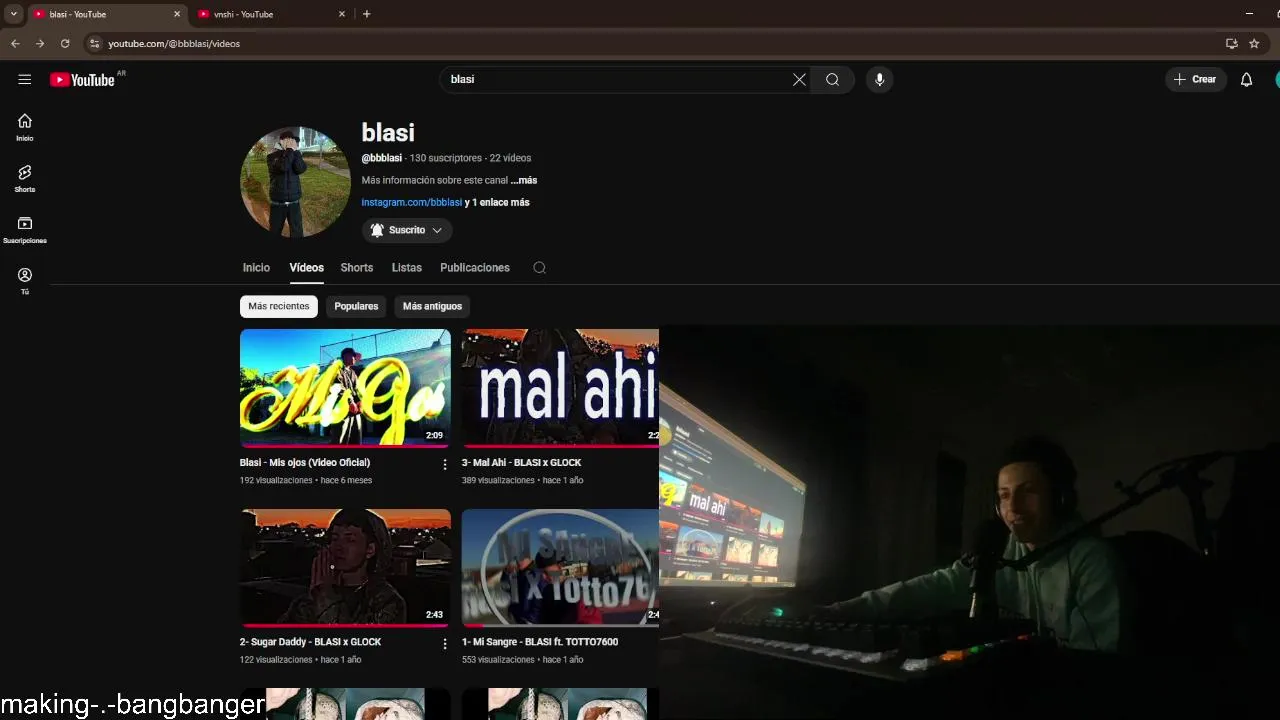The image size is (1280, 720).
Task: Open a new browser tab
Action: coord(367,14)
